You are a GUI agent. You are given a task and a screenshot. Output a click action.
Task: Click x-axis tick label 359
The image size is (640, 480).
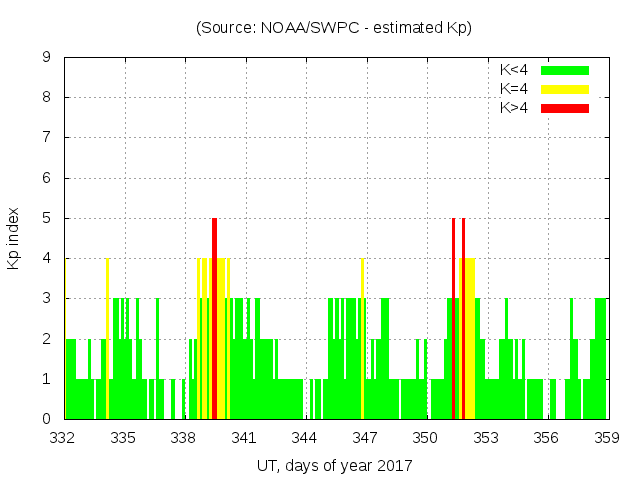tap(606, 437)
